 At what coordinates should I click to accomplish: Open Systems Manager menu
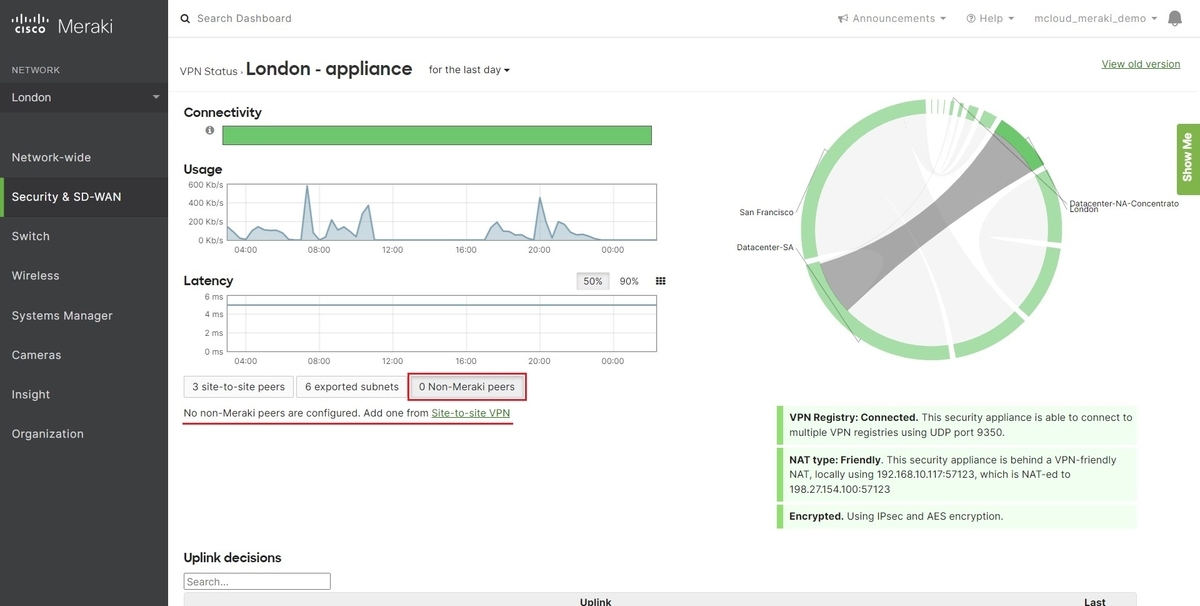tap(84, 315)
